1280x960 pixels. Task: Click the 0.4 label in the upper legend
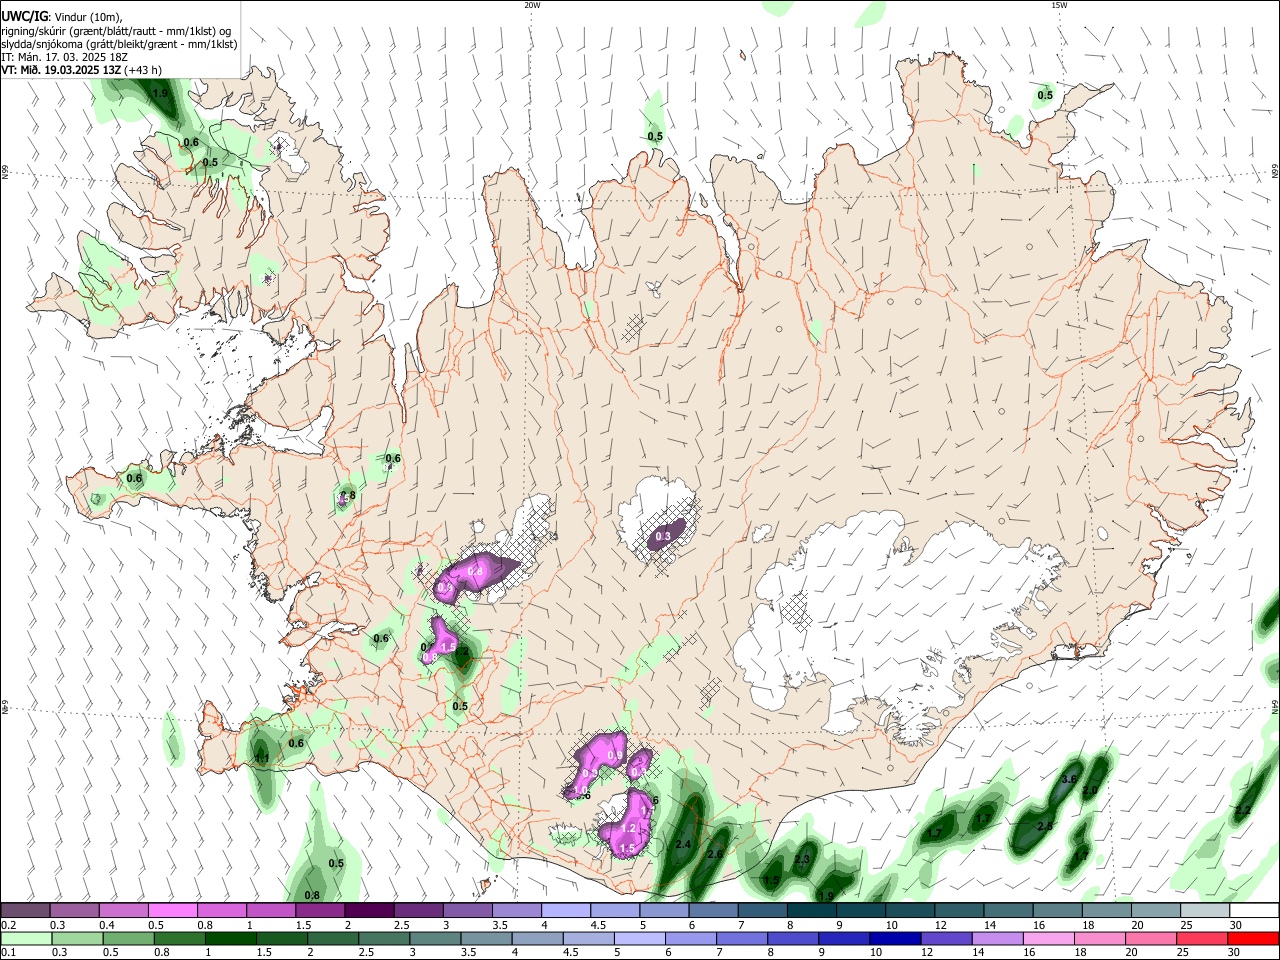coord(106,925)
